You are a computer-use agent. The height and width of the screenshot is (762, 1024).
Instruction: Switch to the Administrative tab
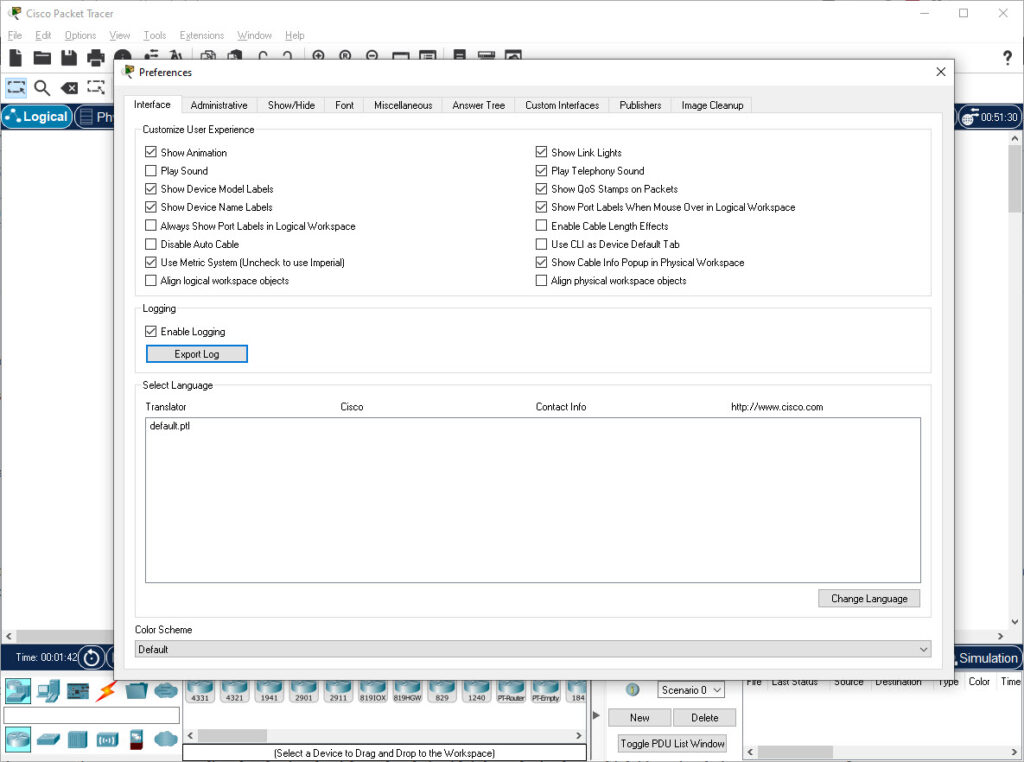point(219,105)
